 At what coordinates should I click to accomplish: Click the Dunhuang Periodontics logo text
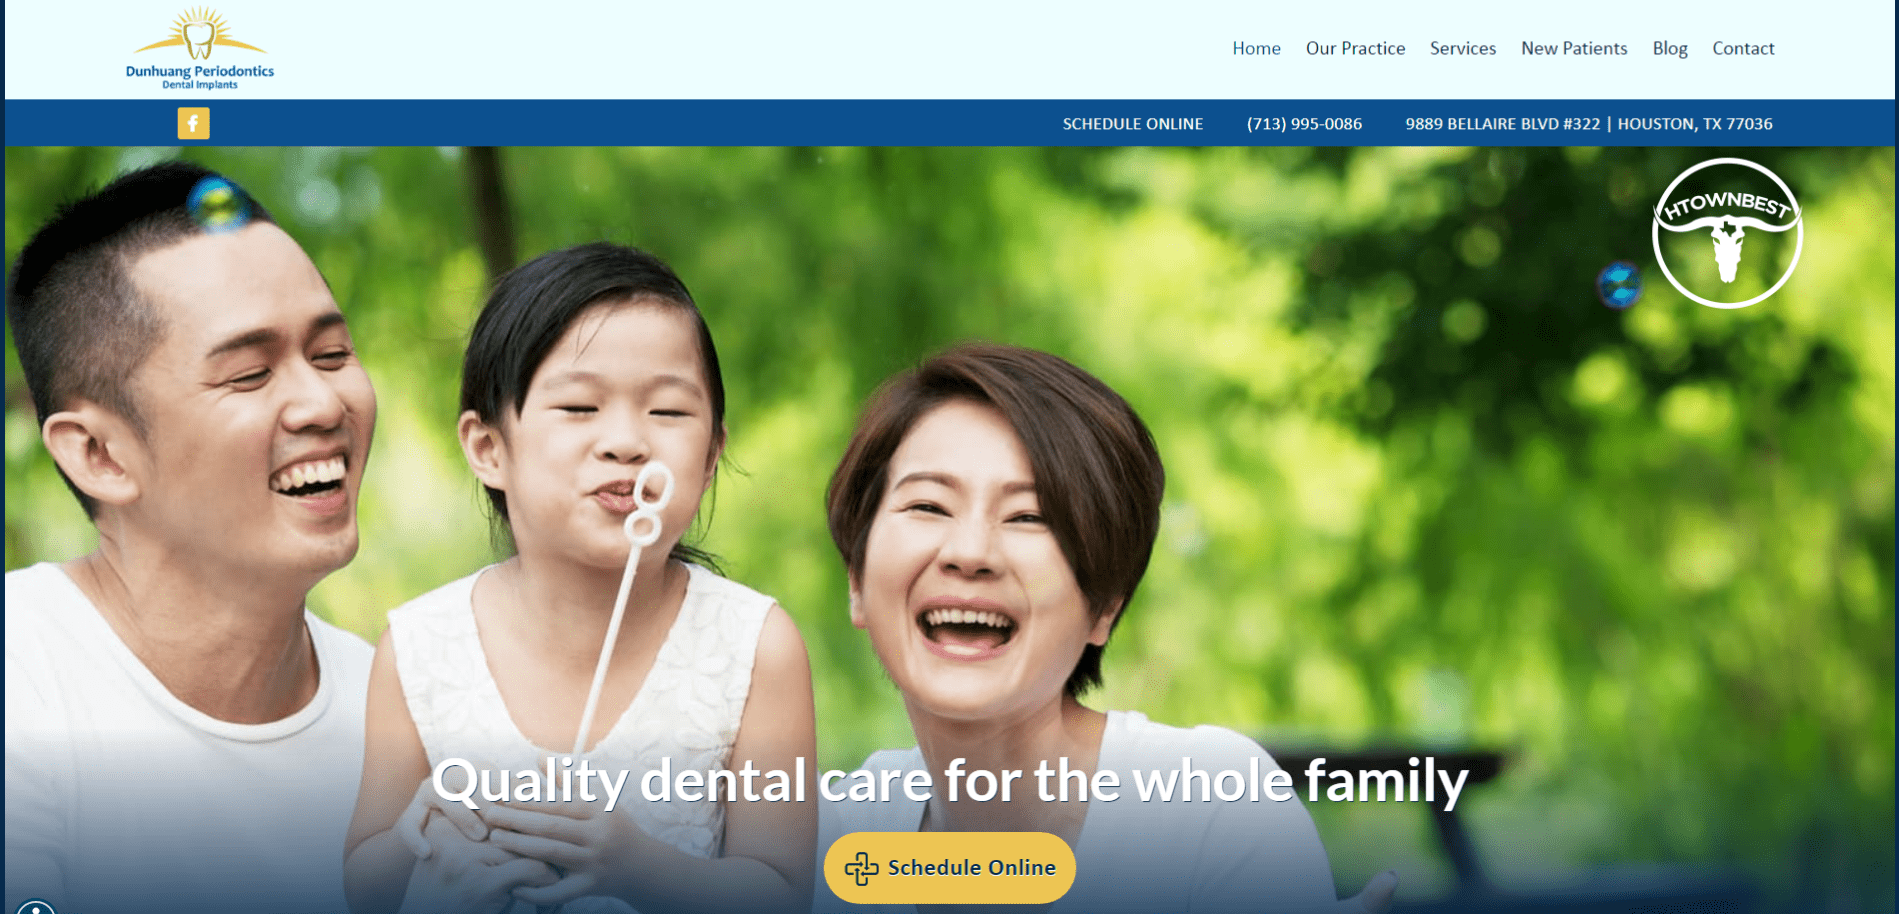(200, 71)
